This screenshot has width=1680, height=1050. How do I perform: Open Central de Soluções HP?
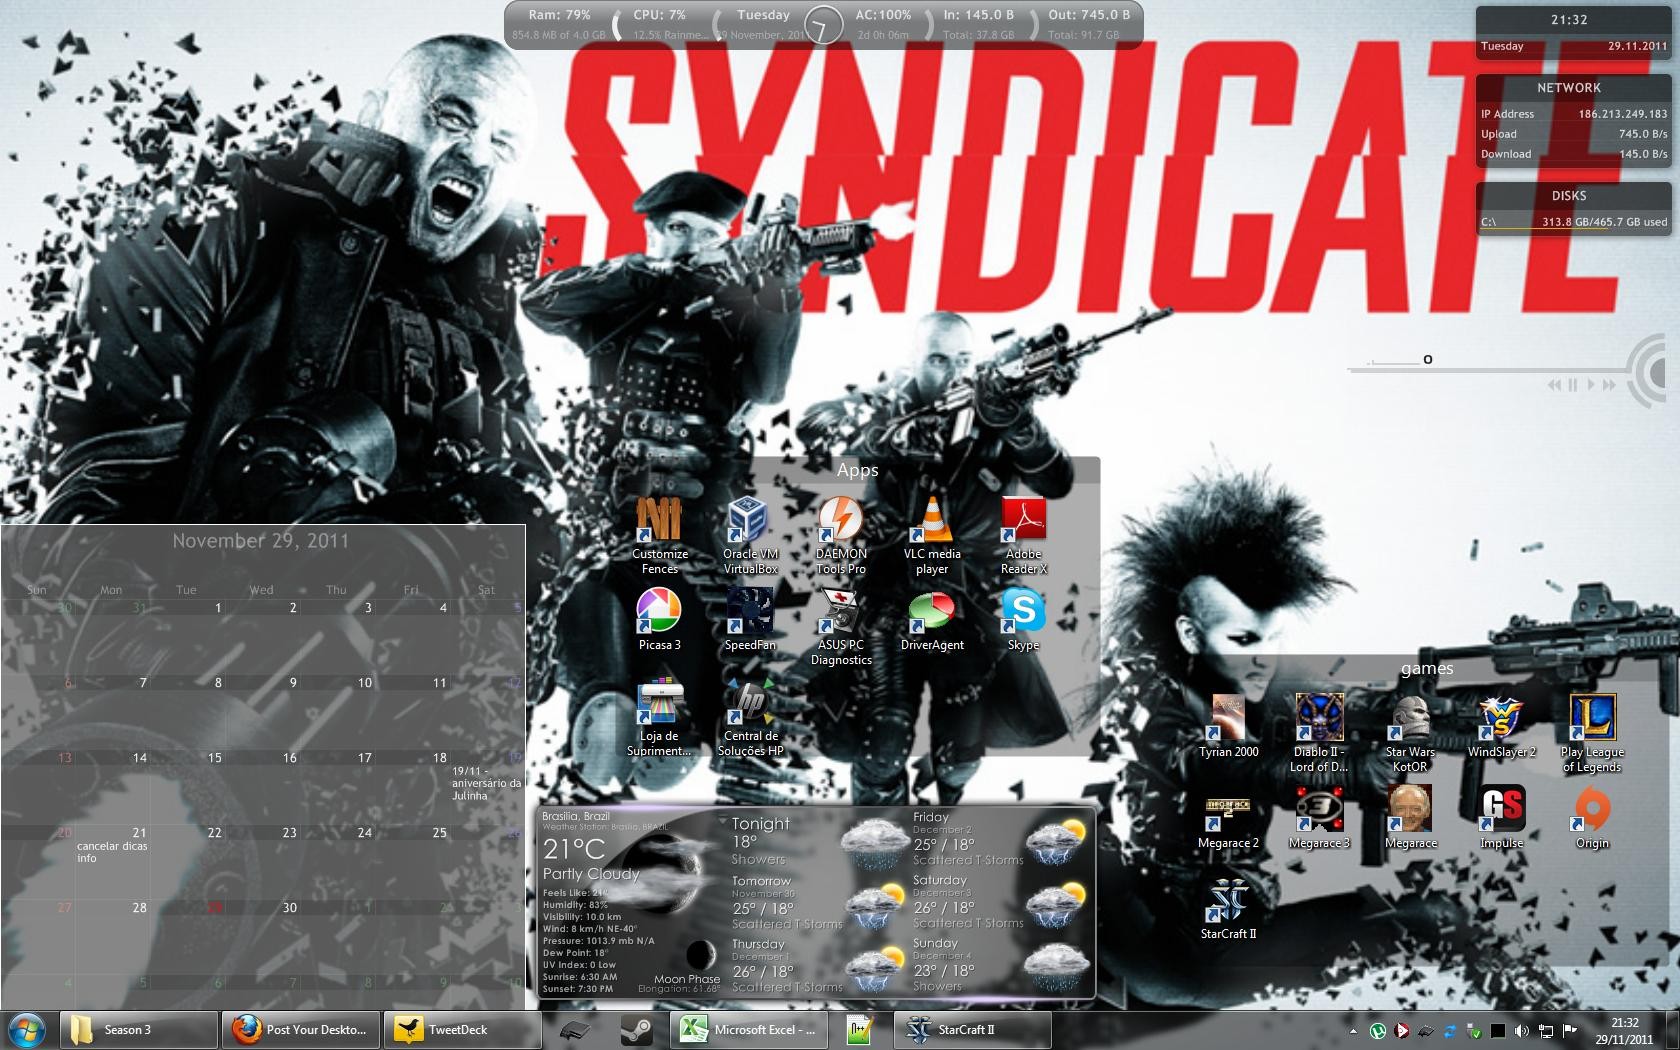[750, 718]
